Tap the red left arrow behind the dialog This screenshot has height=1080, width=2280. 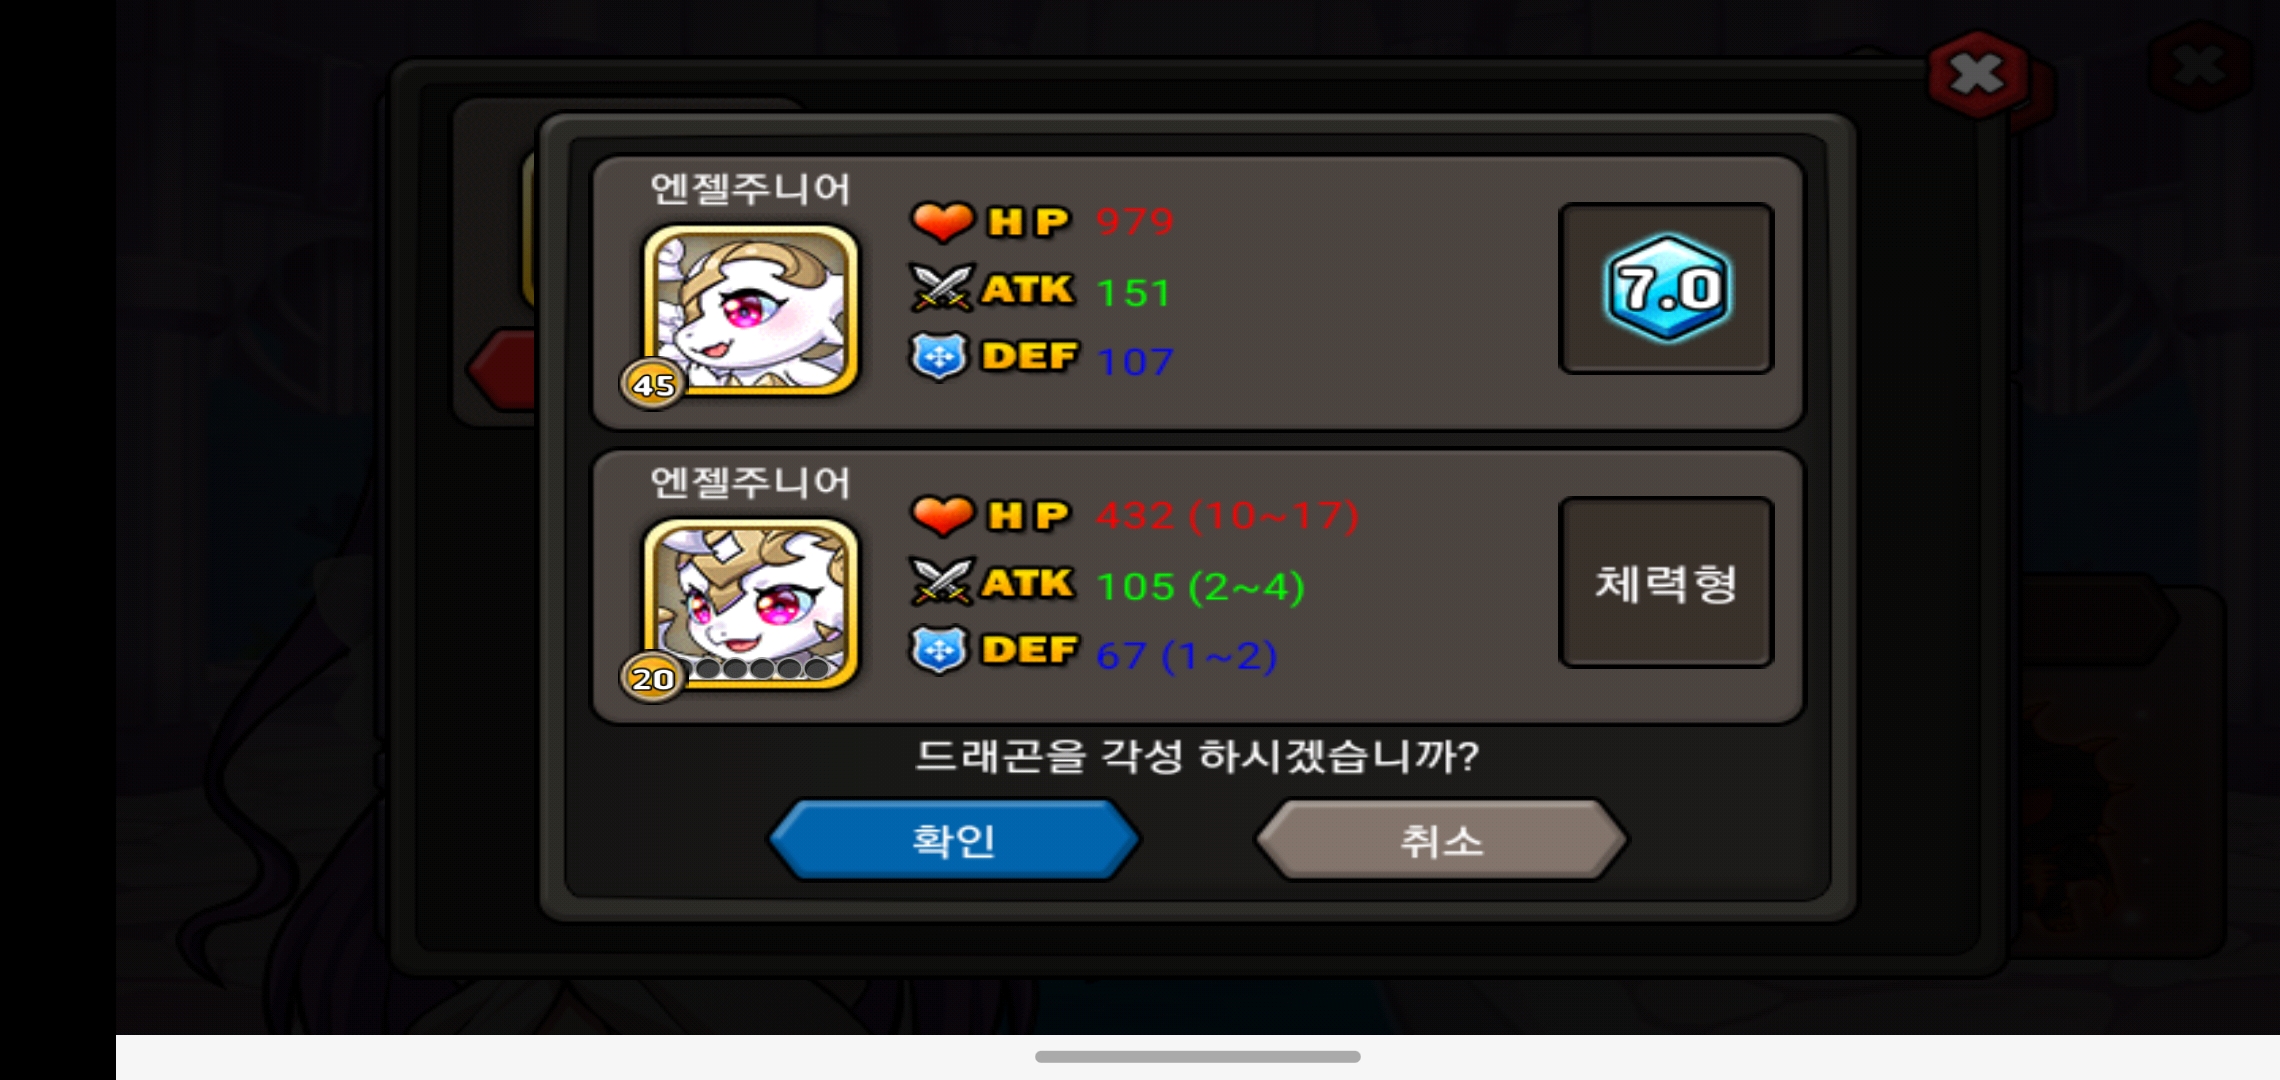[502, 369]
